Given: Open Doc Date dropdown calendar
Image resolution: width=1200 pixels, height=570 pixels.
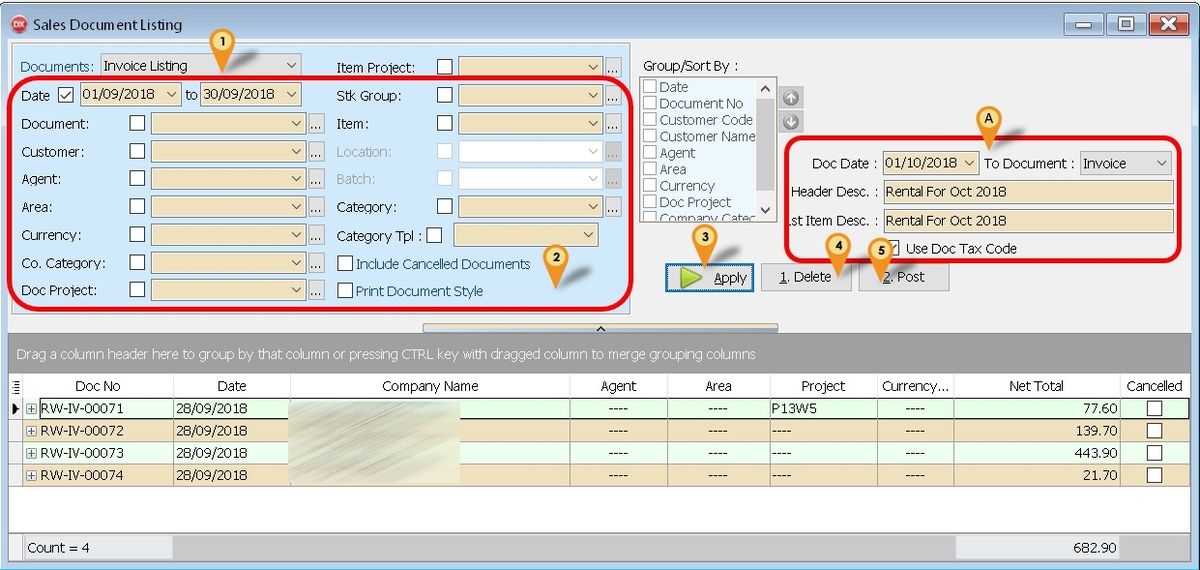Looking at the screenshot, I should tap(969, 163).
